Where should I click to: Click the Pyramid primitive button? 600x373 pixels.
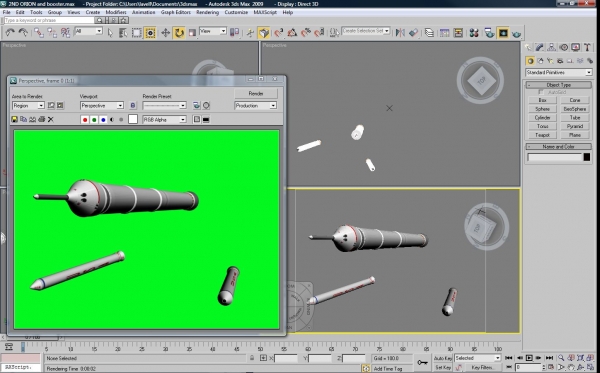coord(575,126)
